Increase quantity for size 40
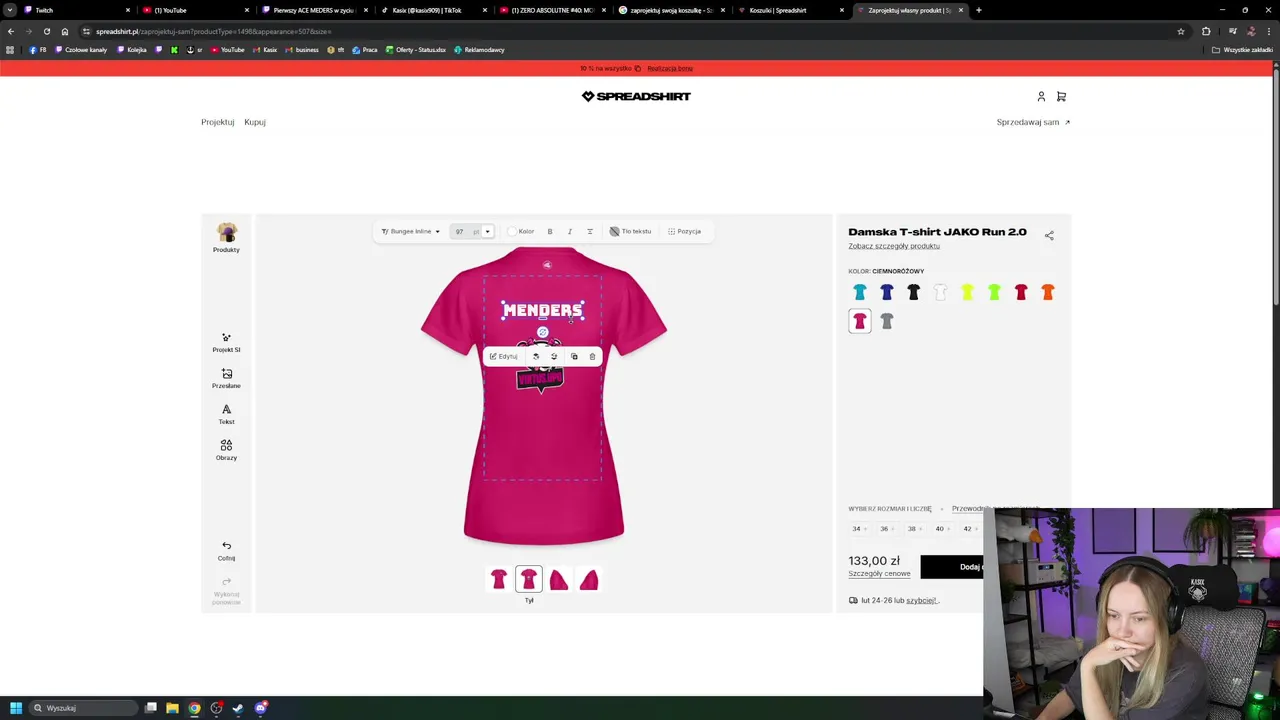The image size is (1280, 720). (x=950, y=528)
